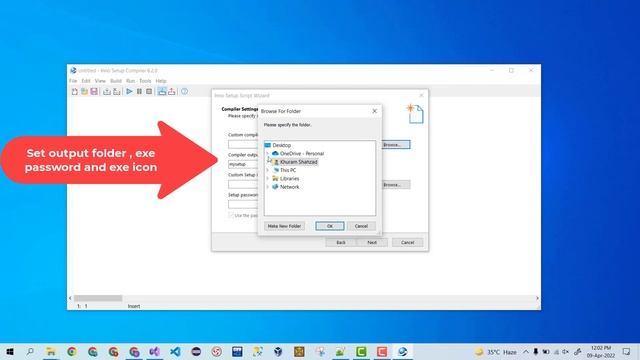Click the Setup password input field
Viewport: 640px width, 360px height.
click(x=243, y=204)
